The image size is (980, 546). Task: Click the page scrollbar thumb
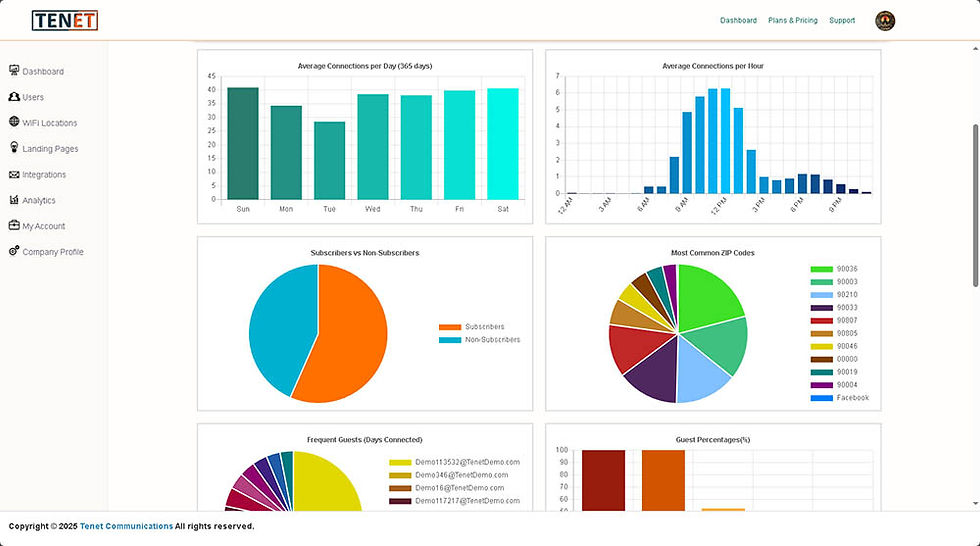coord(976,206)
